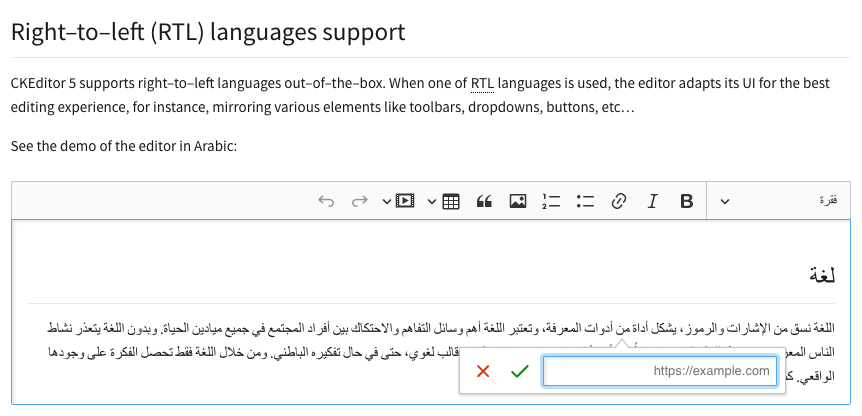
Task: Click the Redo arrow icon
Action: [360, 201]
